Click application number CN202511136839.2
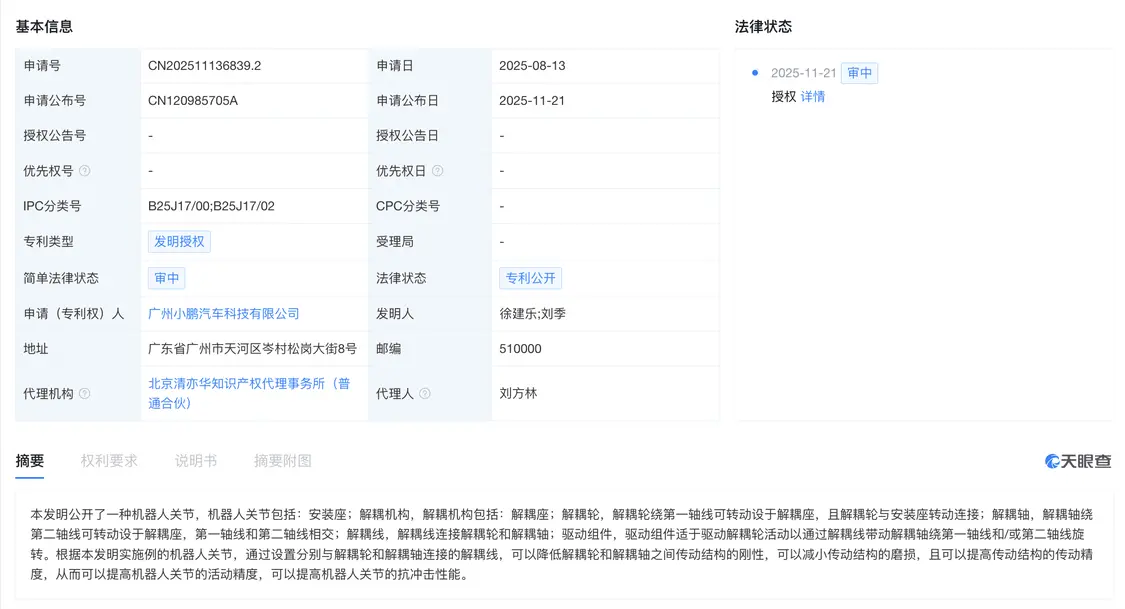 pyautogui.click(x=204, y=66)
